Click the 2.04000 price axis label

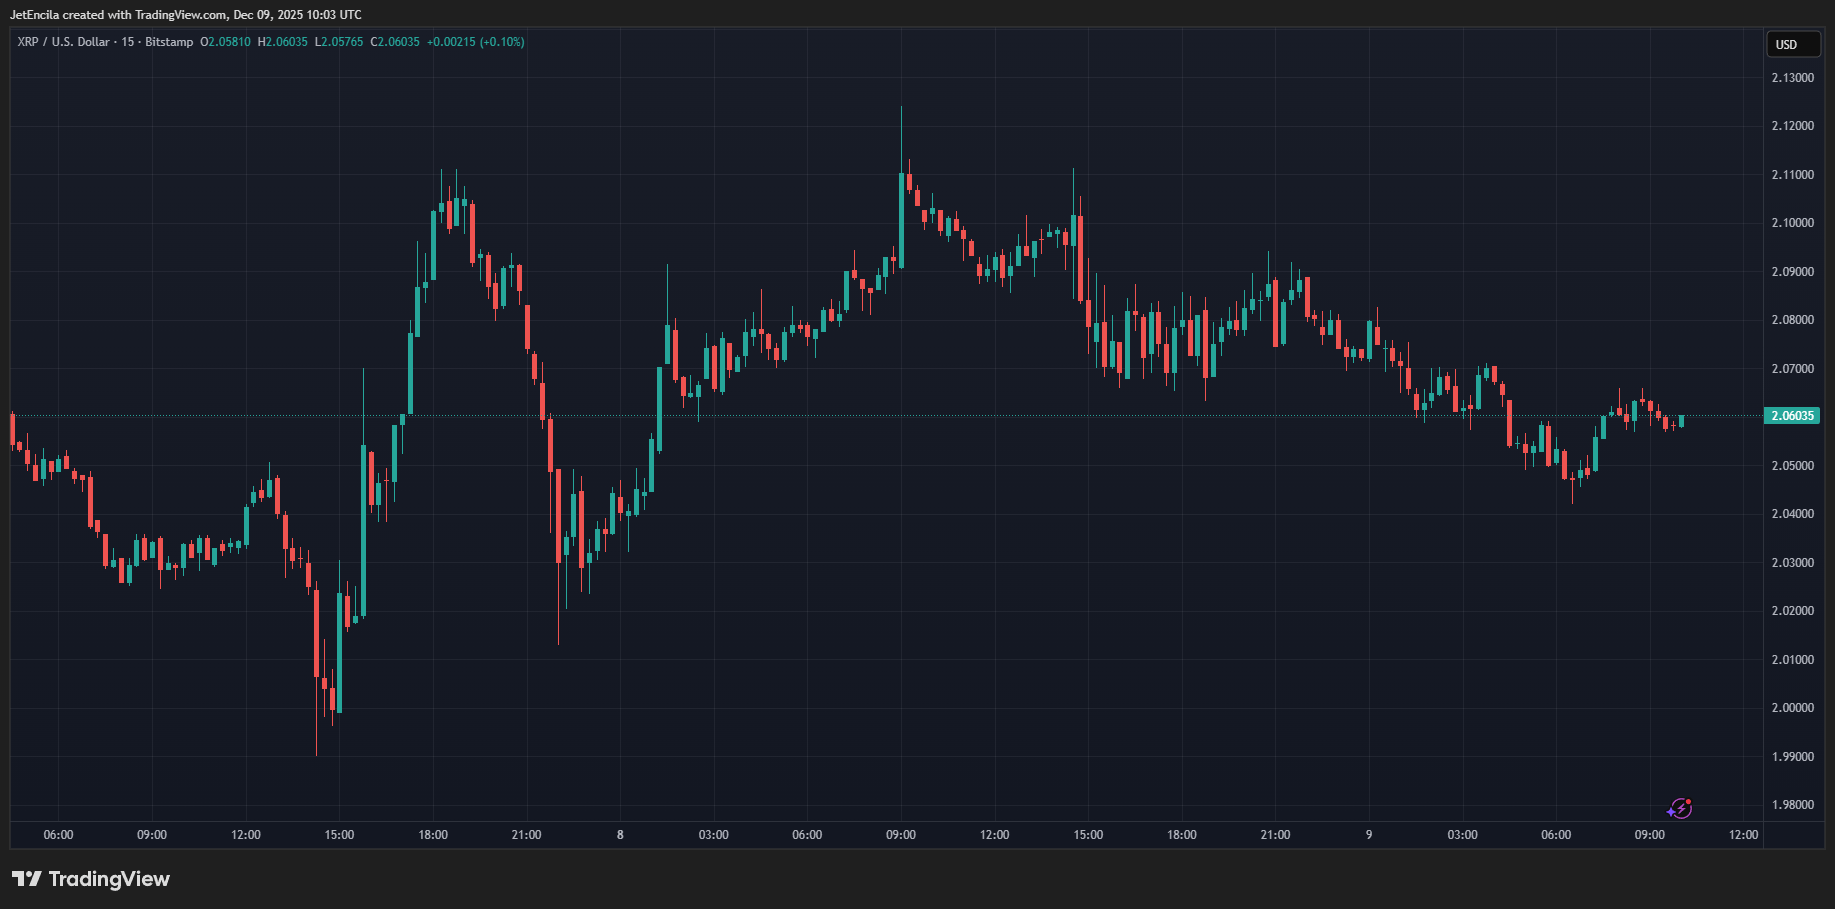pyautogui.click(x=1793, y=514)
